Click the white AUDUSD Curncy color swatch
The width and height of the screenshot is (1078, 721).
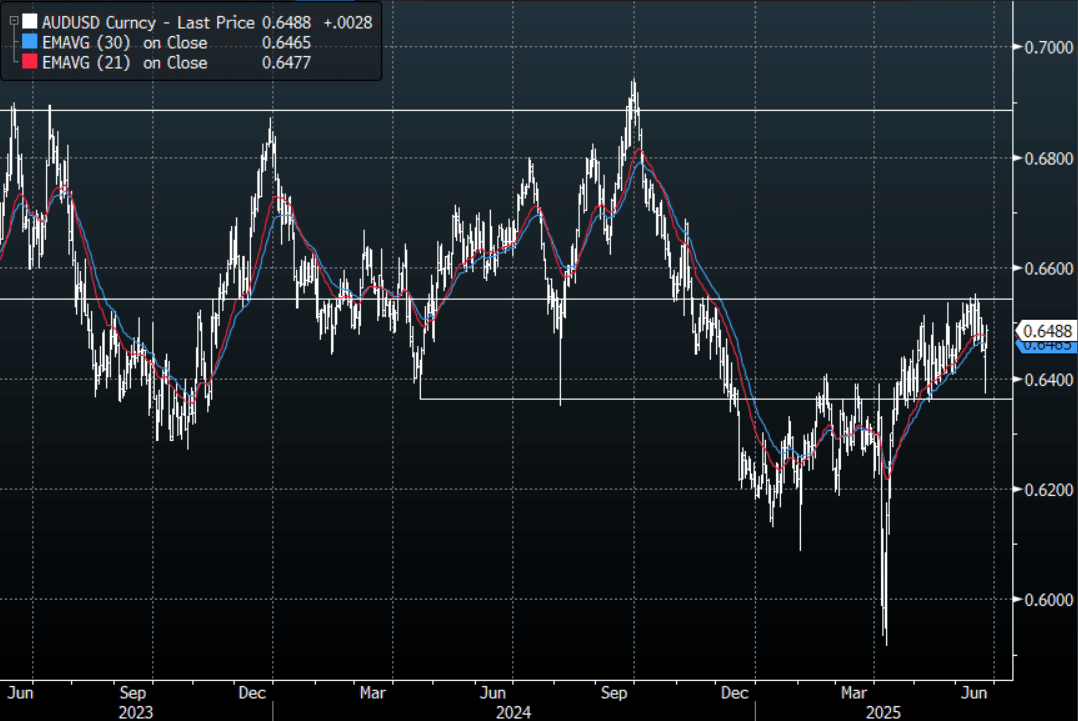click(x=31, y=21)
